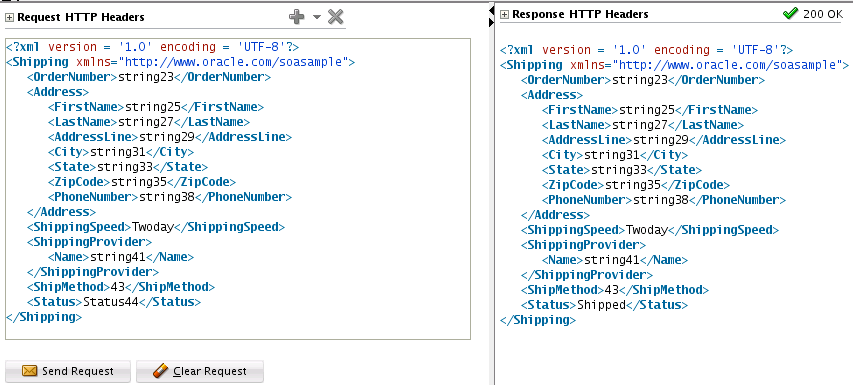This screenshot has height=385, width=853.
Task: Click the Send Request button
Action: (x=68, y=371)
